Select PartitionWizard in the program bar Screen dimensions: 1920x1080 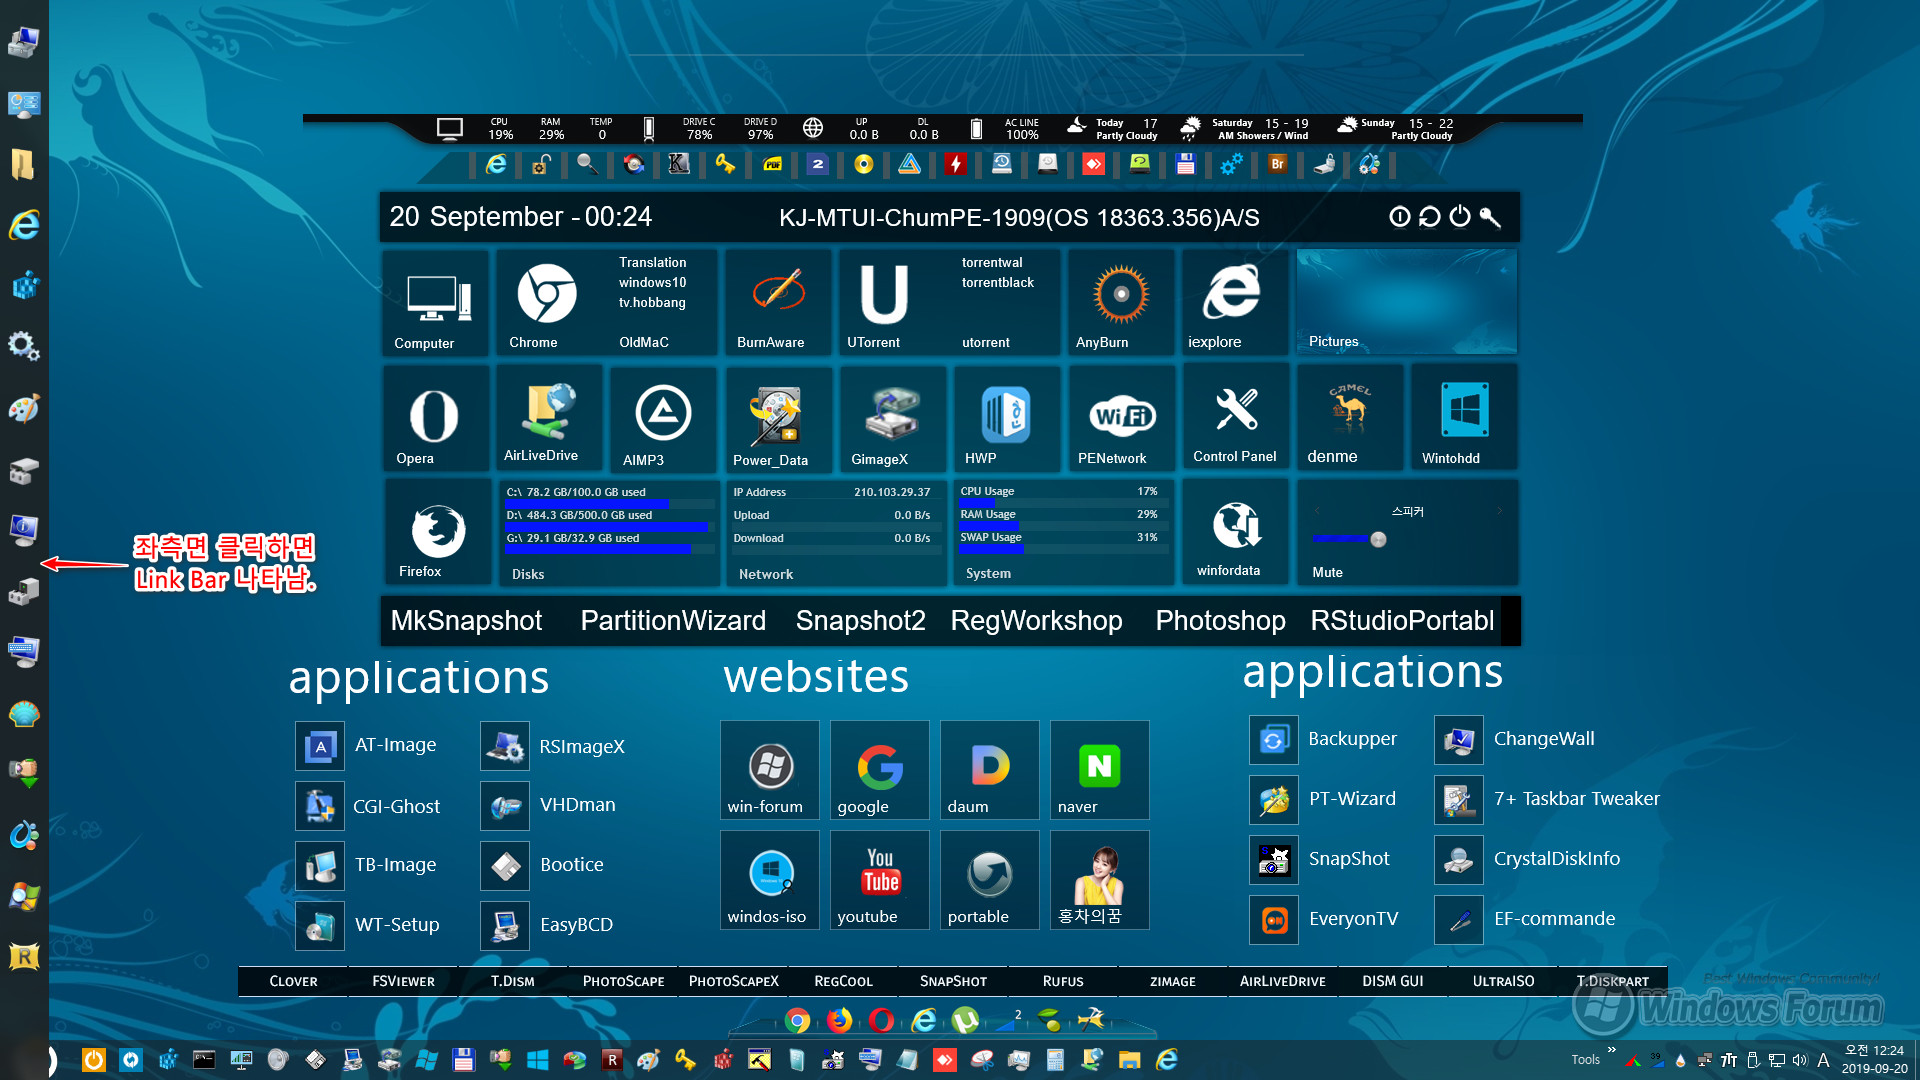(673, 621)
